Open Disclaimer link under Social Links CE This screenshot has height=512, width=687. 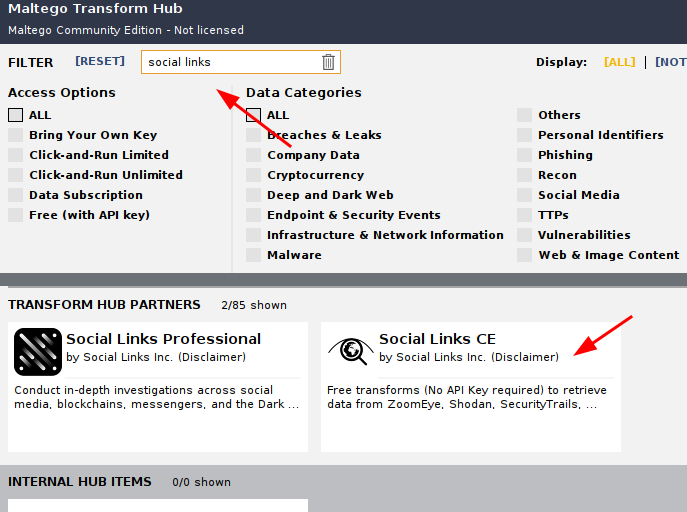pyautogui.click(x=525, y=357)
